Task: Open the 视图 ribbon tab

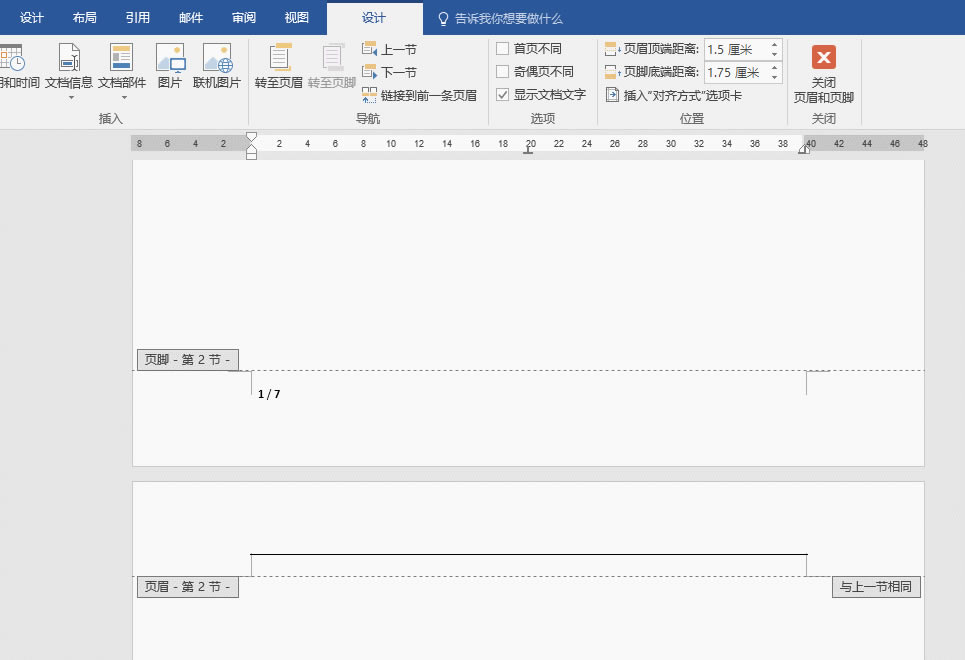Action: 296,18
